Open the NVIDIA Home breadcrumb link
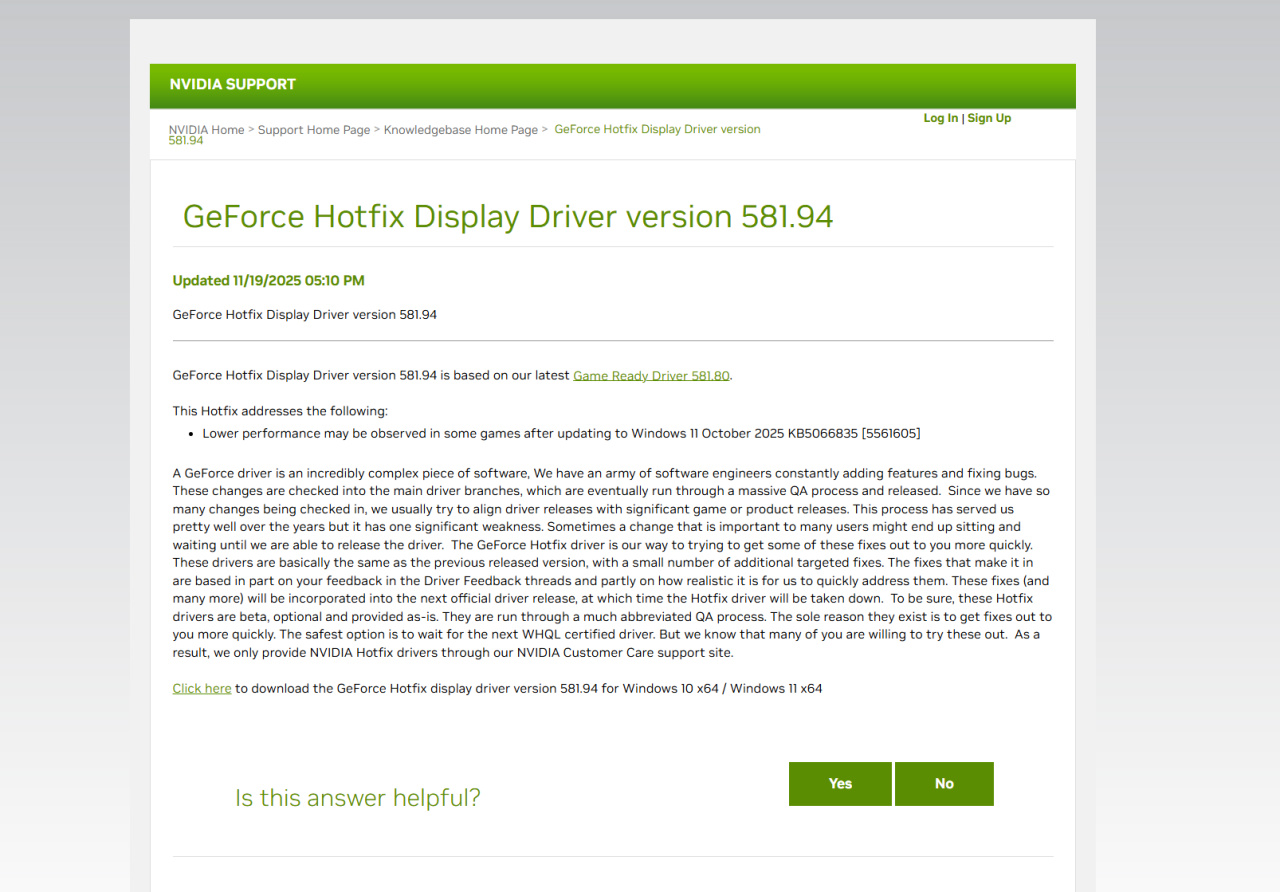 [206, 130]
